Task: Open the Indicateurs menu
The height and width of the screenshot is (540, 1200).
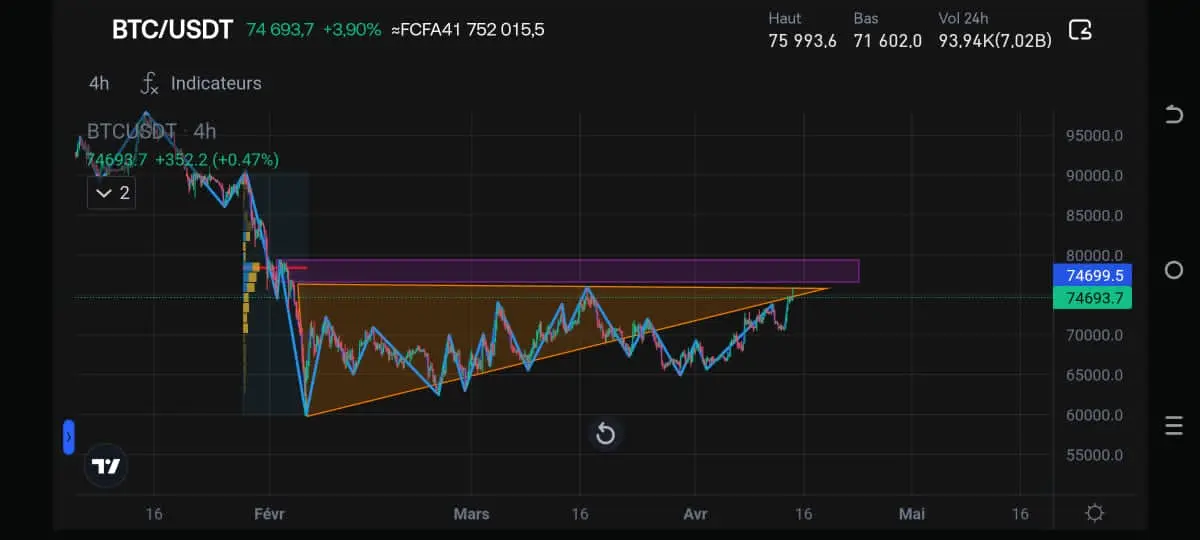Action: click(x=216, y=83)
